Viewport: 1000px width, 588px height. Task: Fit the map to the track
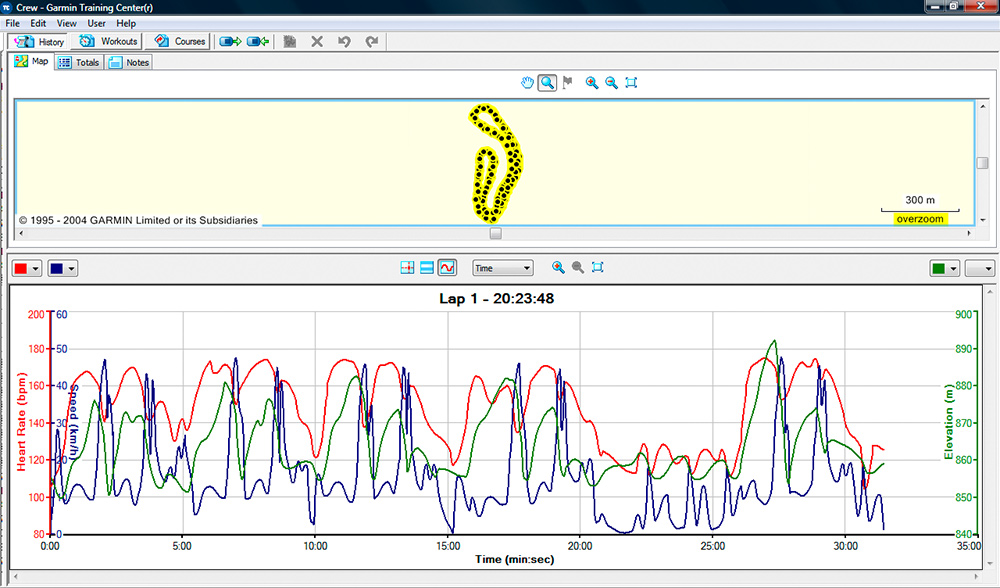coord(631,82)
